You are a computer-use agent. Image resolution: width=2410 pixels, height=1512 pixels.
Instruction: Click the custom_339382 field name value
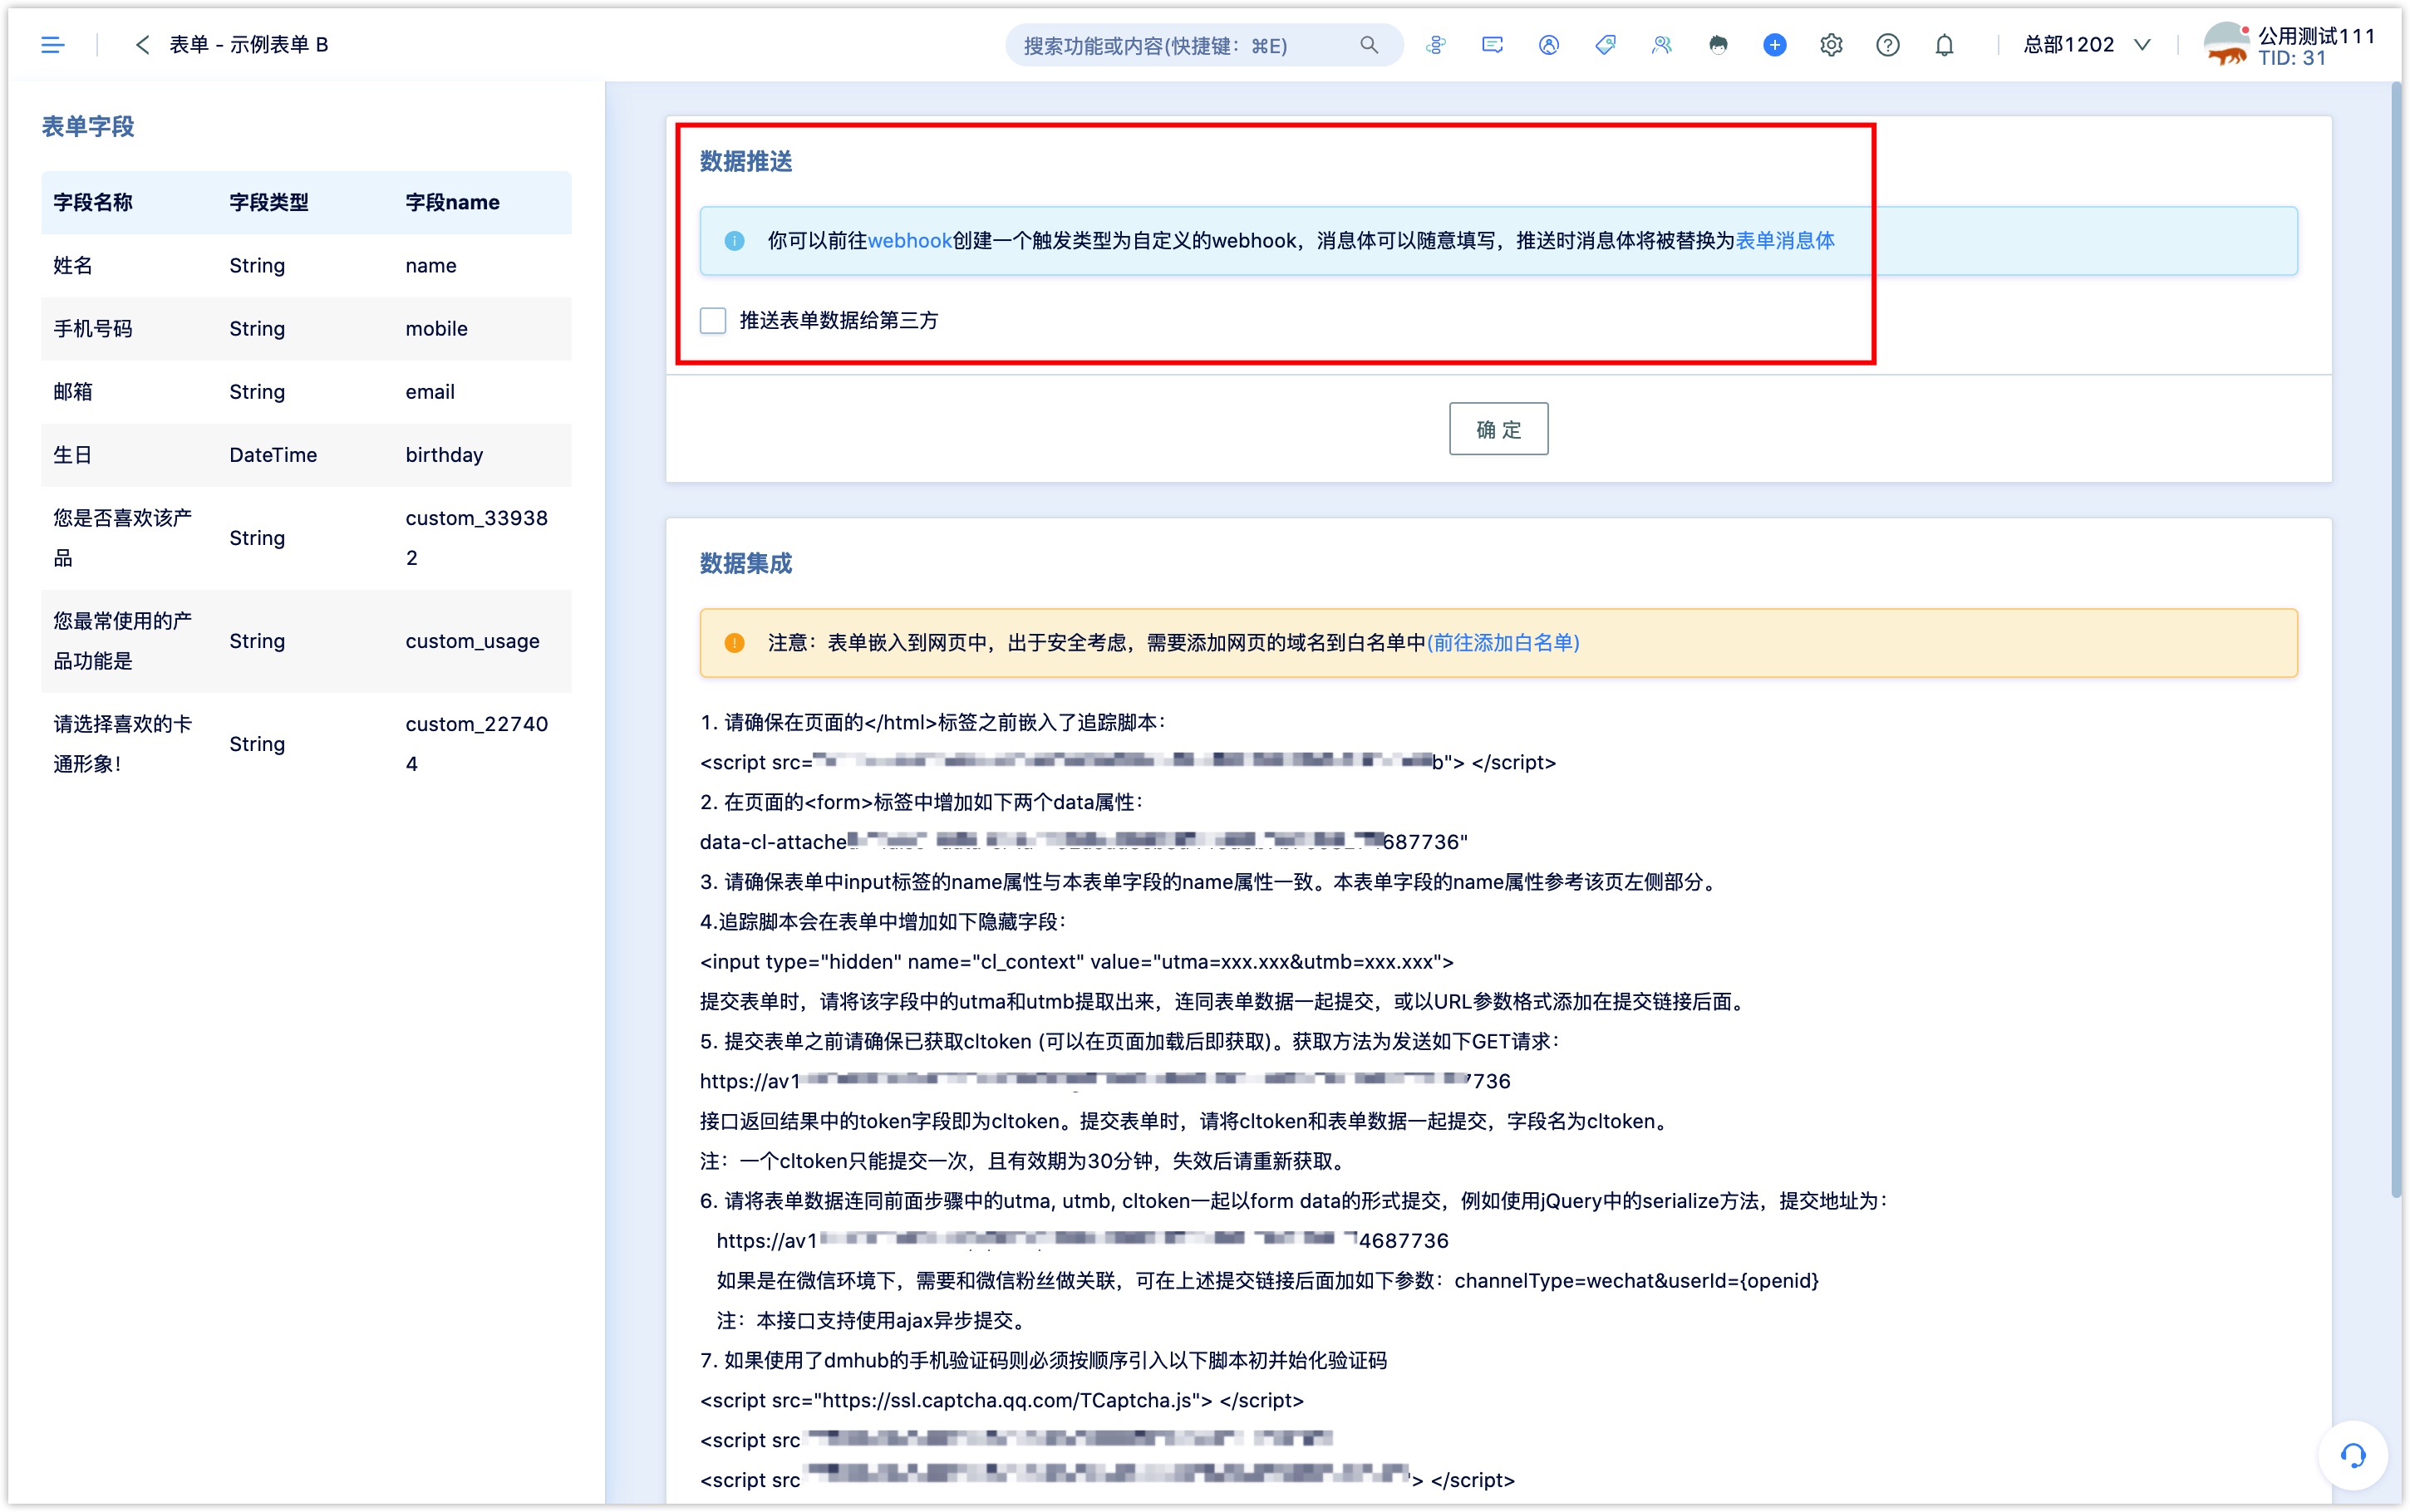(477, 538)
